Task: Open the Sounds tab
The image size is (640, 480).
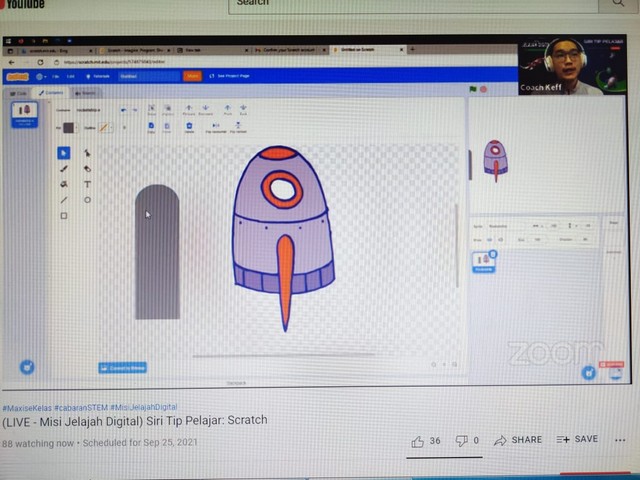Action: pos(86,93)
